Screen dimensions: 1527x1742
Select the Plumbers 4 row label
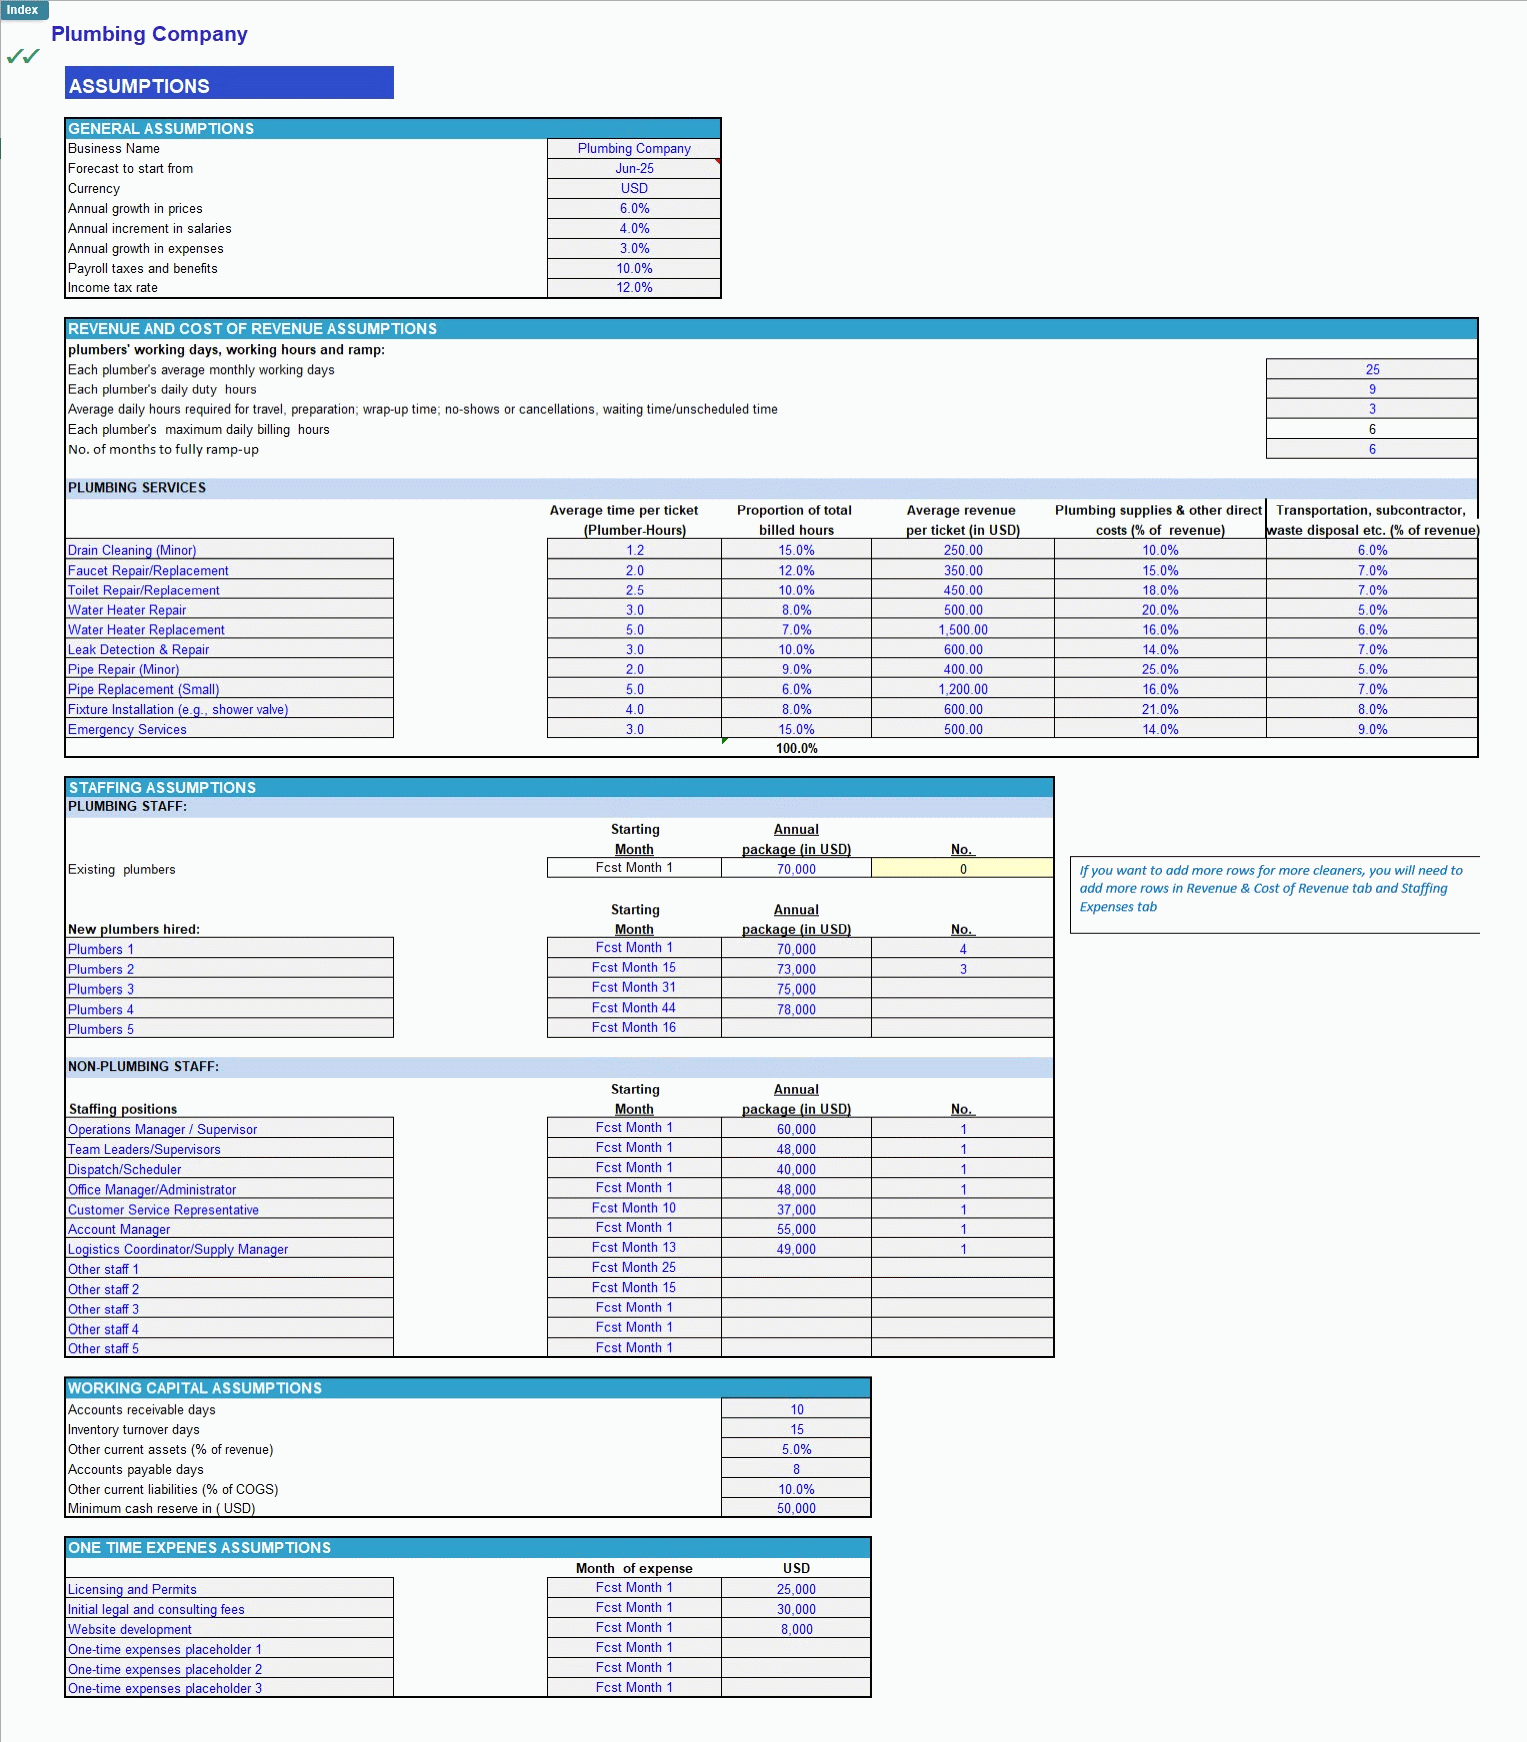click(229, 1009)
